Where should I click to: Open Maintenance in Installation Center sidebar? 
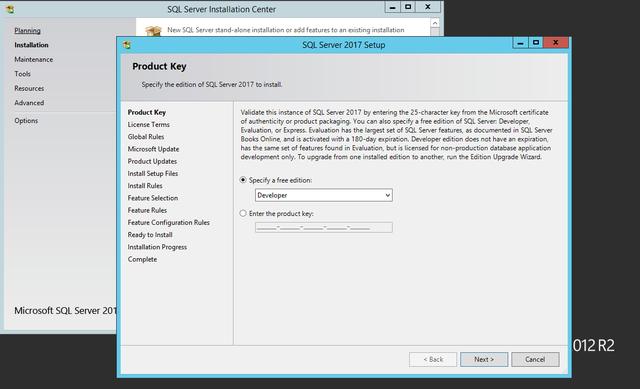click(x=33, y=60)
